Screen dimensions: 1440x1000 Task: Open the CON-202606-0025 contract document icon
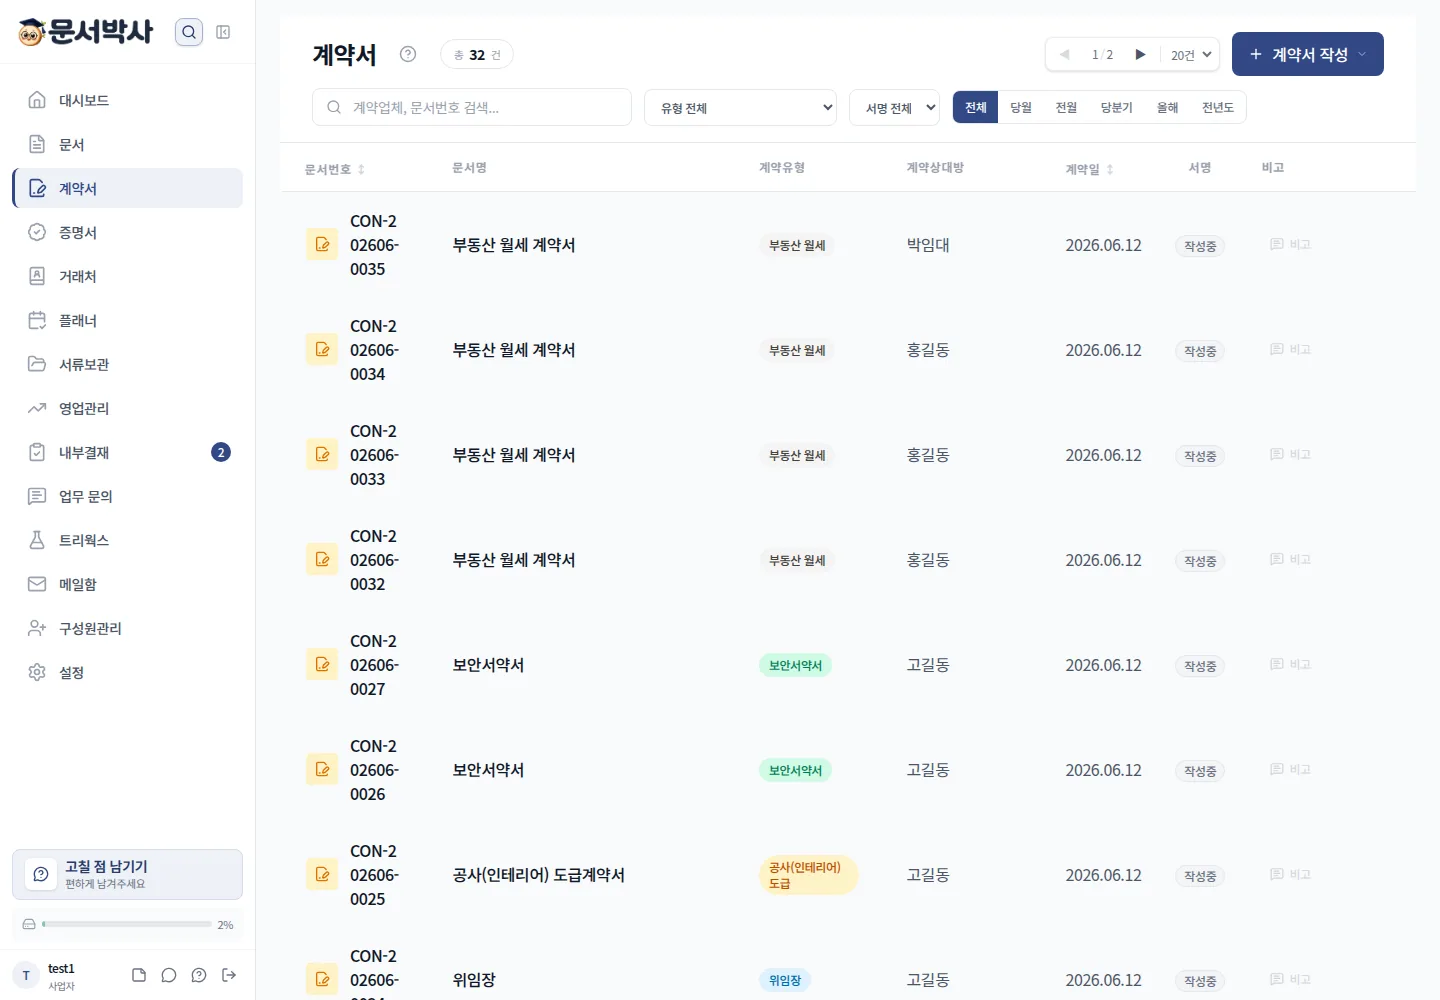(322, 874)
